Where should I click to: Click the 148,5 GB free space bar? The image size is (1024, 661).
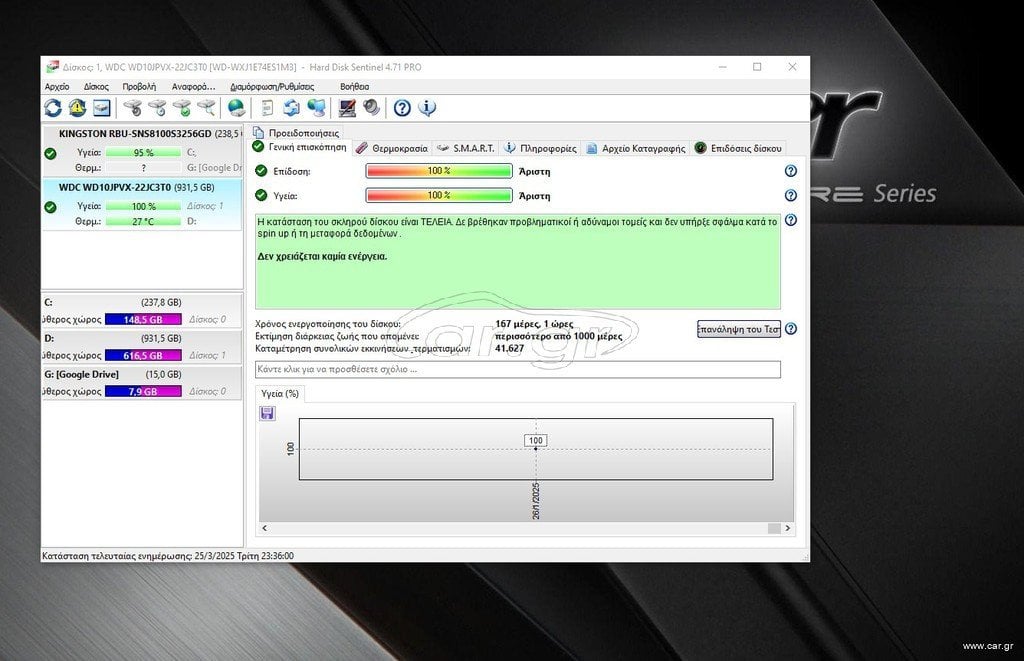(143, 319)
